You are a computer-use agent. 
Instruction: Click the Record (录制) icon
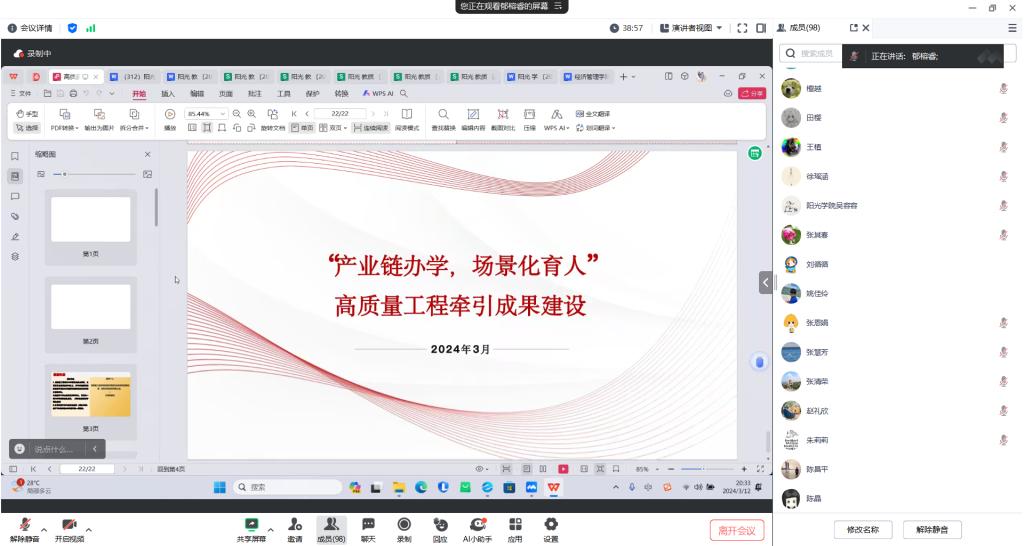pos(404,525)
